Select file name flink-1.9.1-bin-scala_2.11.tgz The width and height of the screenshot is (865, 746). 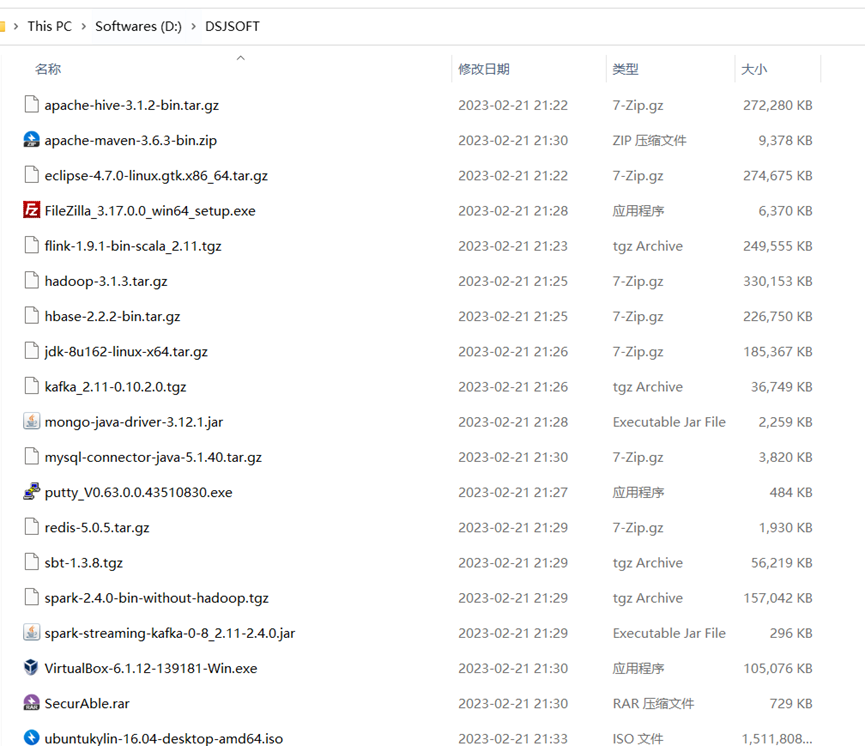click(133, 246)
